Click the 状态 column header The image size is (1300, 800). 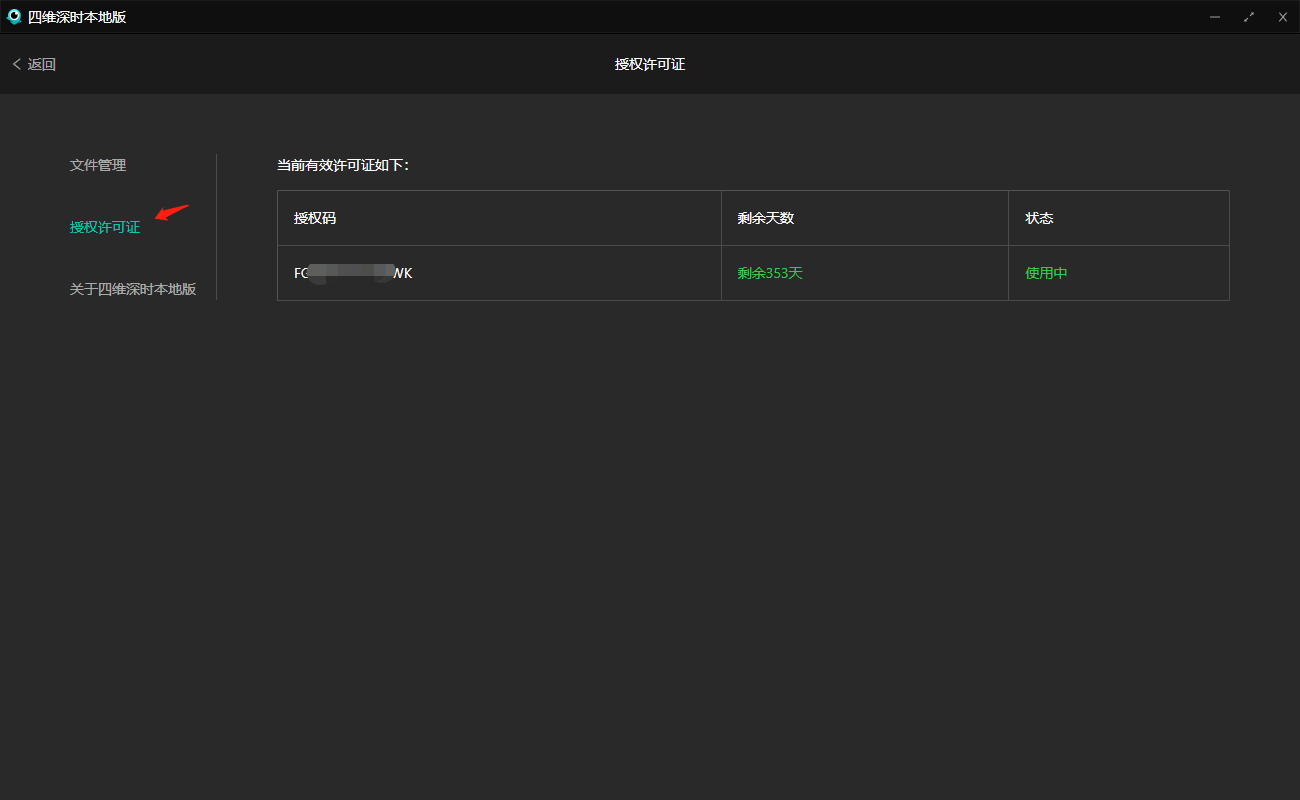coord(1039,218)
